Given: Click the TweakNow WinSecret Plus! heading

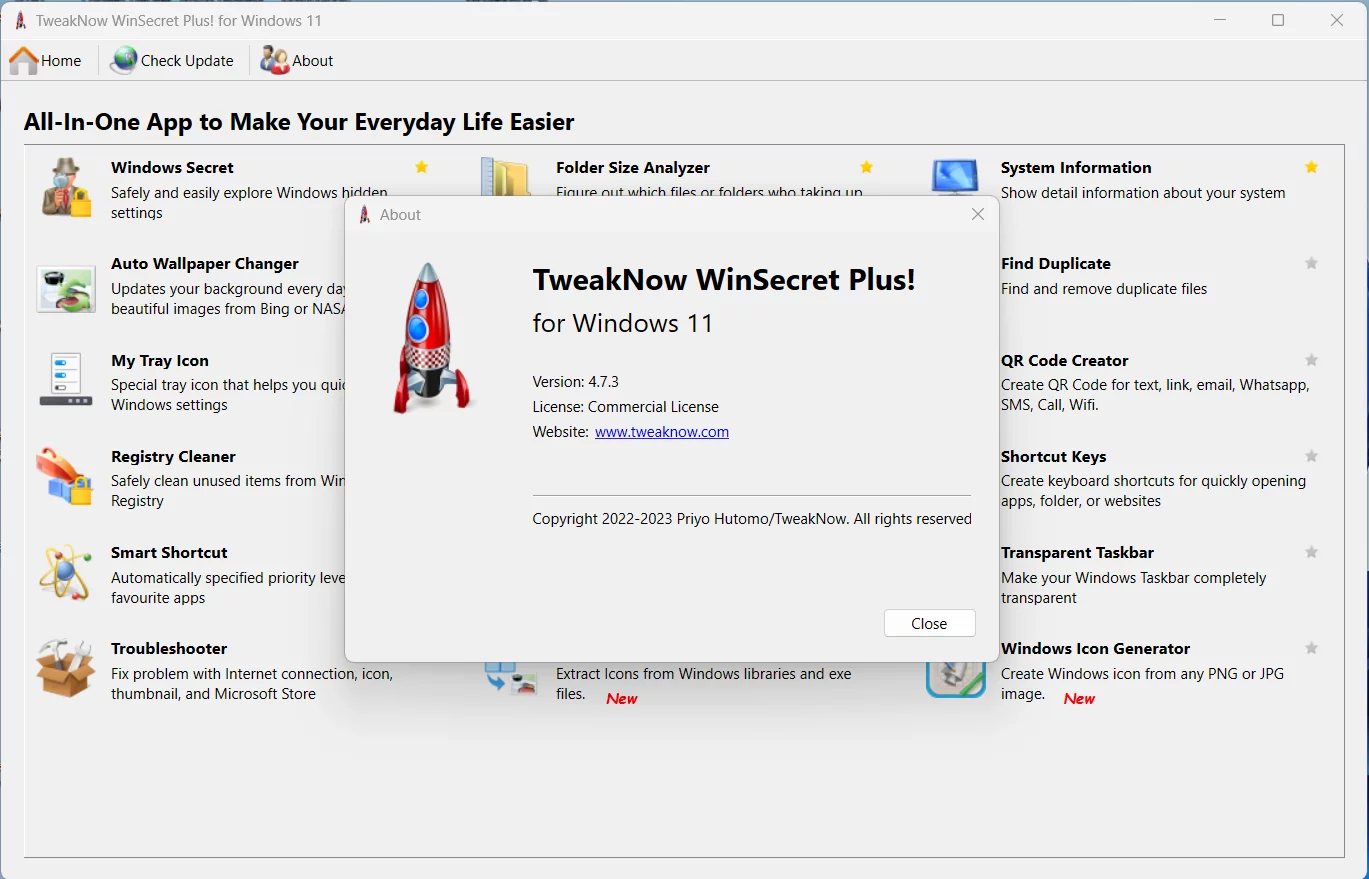Looking at the screenshot, I should (724, 279).
